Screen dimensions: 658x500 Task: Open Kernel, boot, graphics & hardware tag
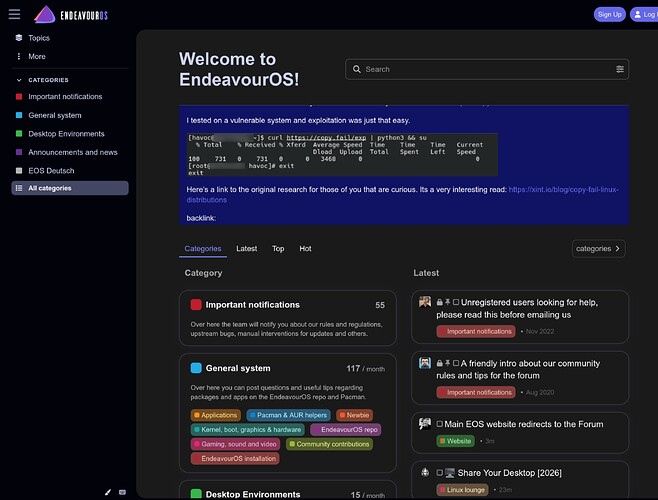[x=248, y=429]
